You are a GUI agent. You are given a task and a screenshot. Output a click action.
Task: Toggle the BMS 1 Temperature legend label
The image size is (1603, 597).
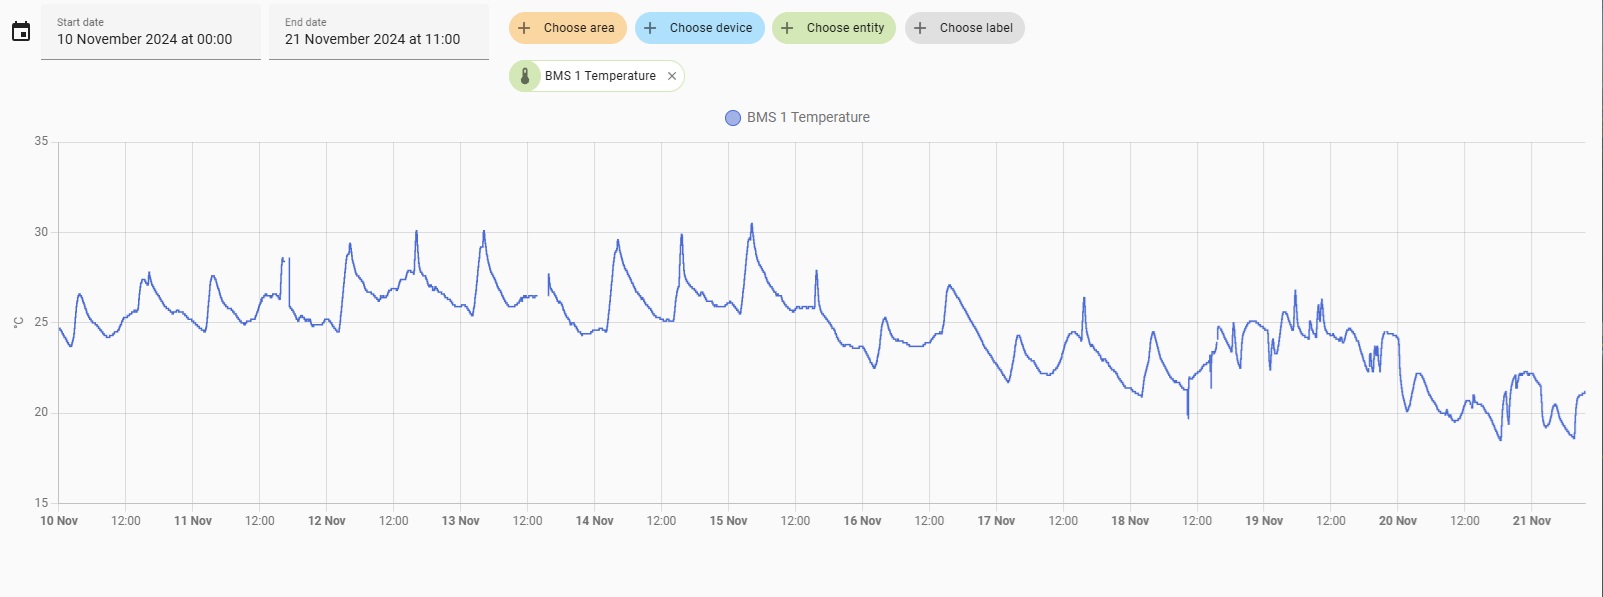(x=808, y=117)
